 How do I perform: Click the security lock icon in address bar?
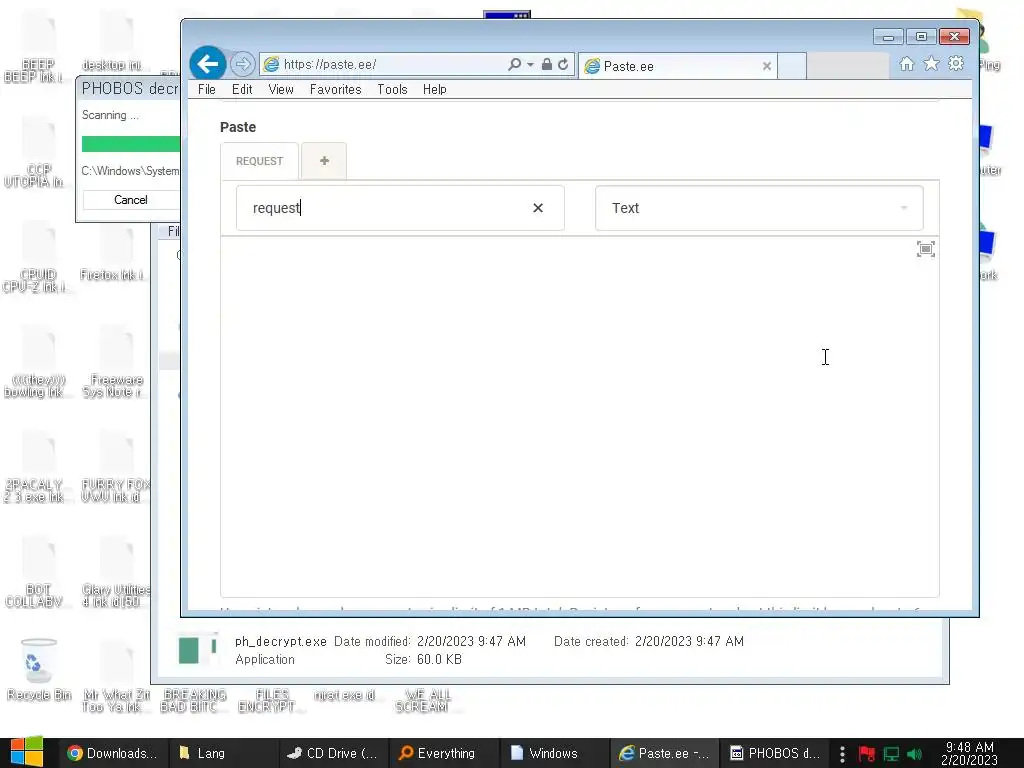pos(547,64)
